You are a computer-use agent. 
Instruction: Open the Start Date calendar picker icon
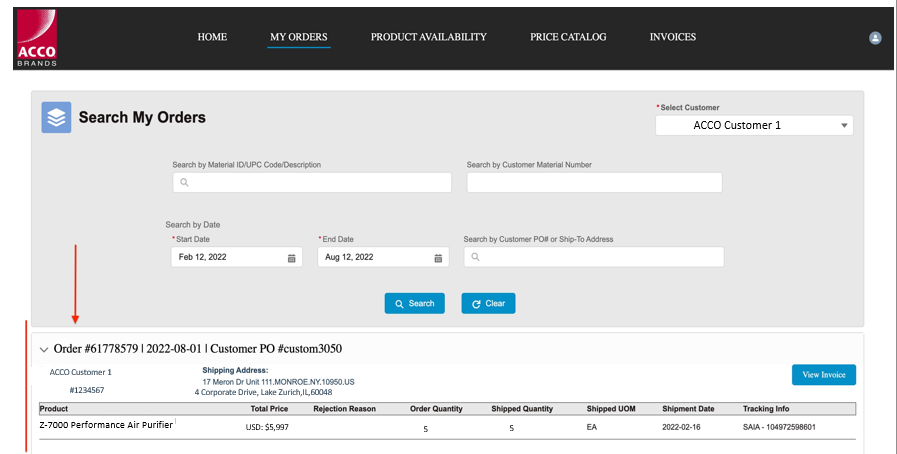[291, 258]
